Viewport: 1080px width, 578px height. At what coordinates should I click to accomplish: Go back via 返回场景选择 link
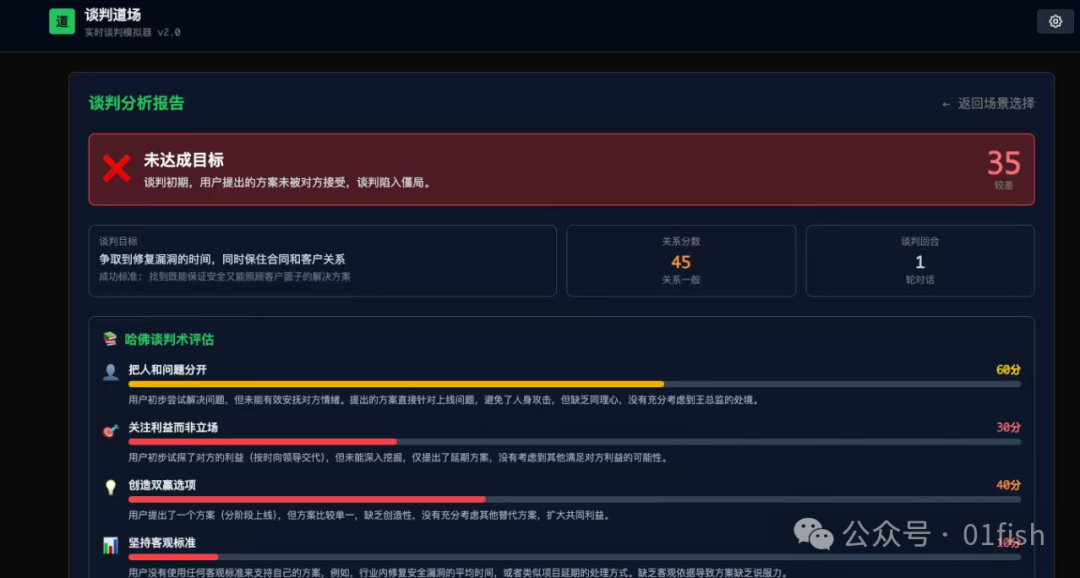coord(988,103)
